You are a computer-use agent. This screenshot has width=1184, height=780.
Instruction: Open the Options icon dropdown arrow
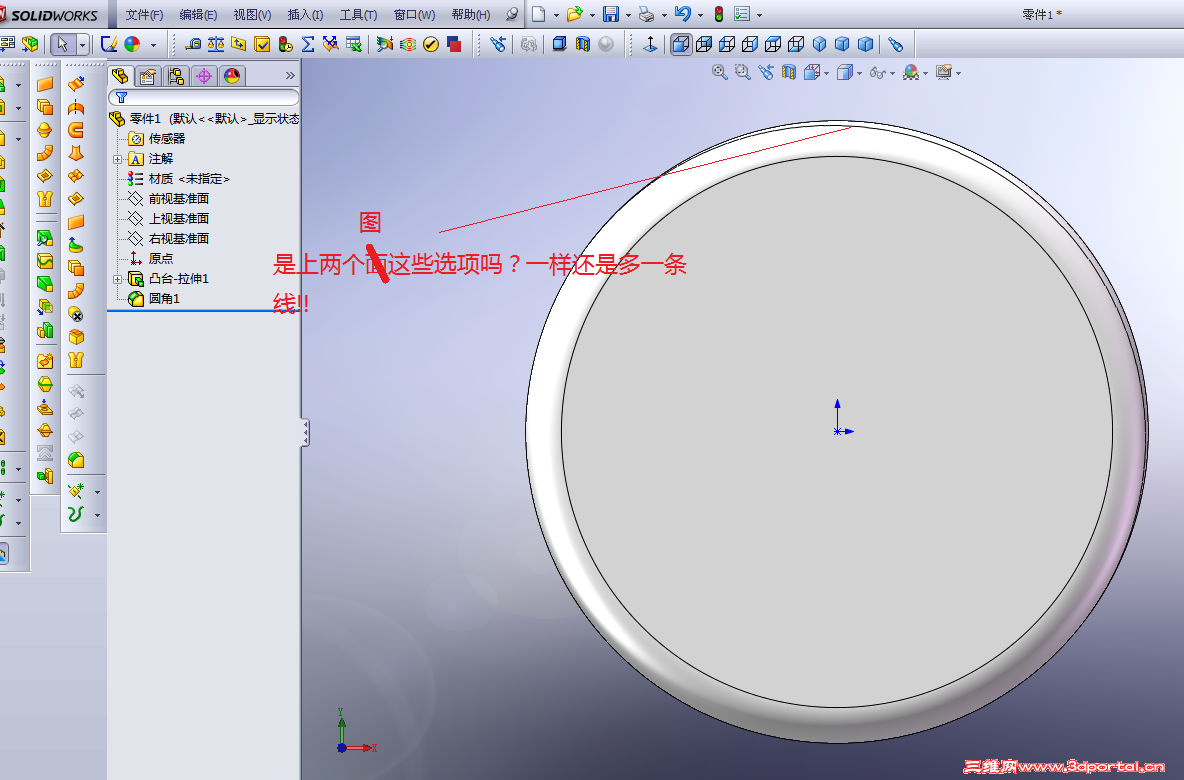[x=760, y=14]
